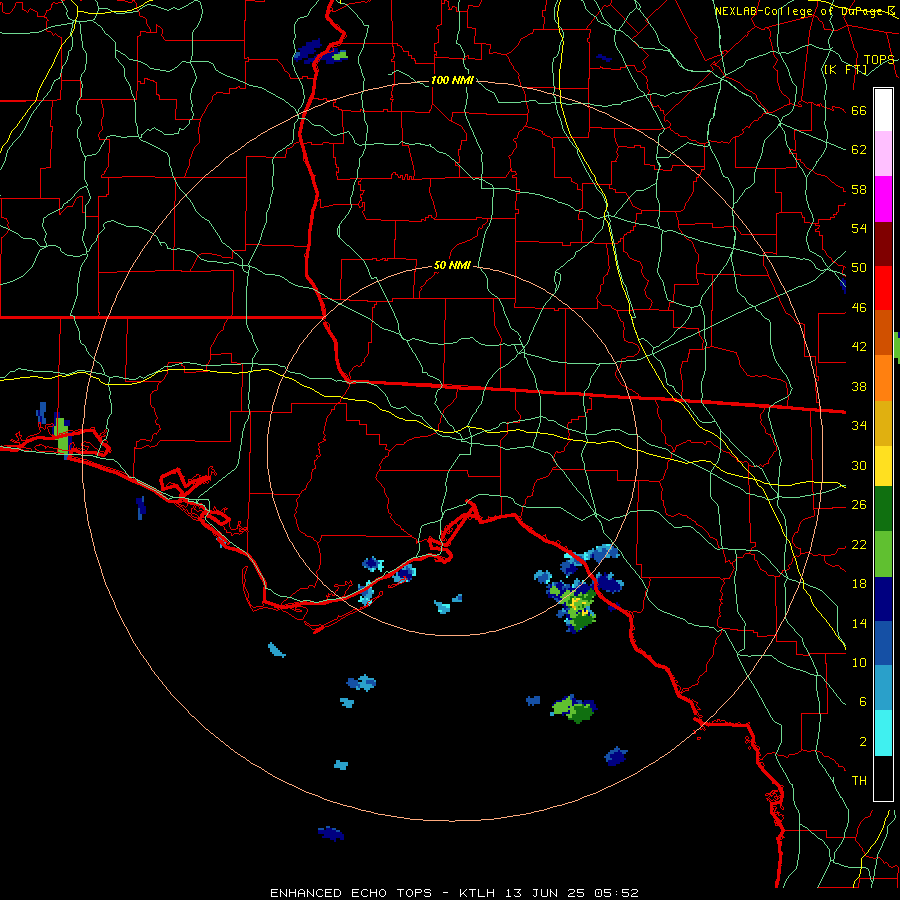Select the light green legend color segment
Image resolution: width=900 pixels, height=900 pixels.
coord(883,554)
